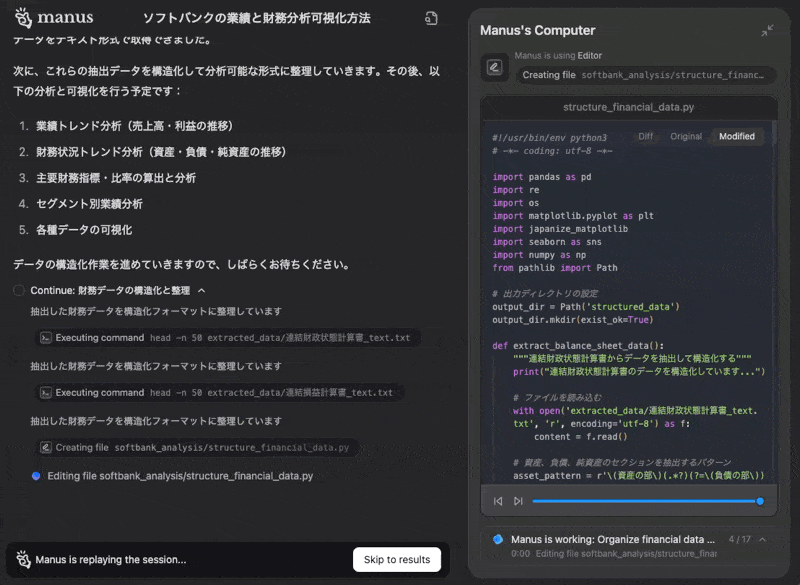Viewport: 800px width, 585px height.
Task: Jump to previous step in replay
Action: click(x=498, y=501)
